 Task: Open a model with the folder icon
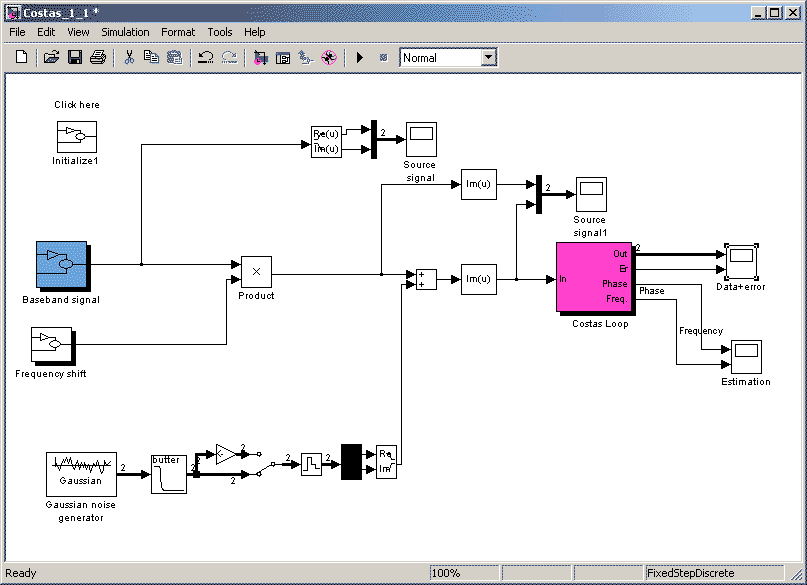click(51, 57)
